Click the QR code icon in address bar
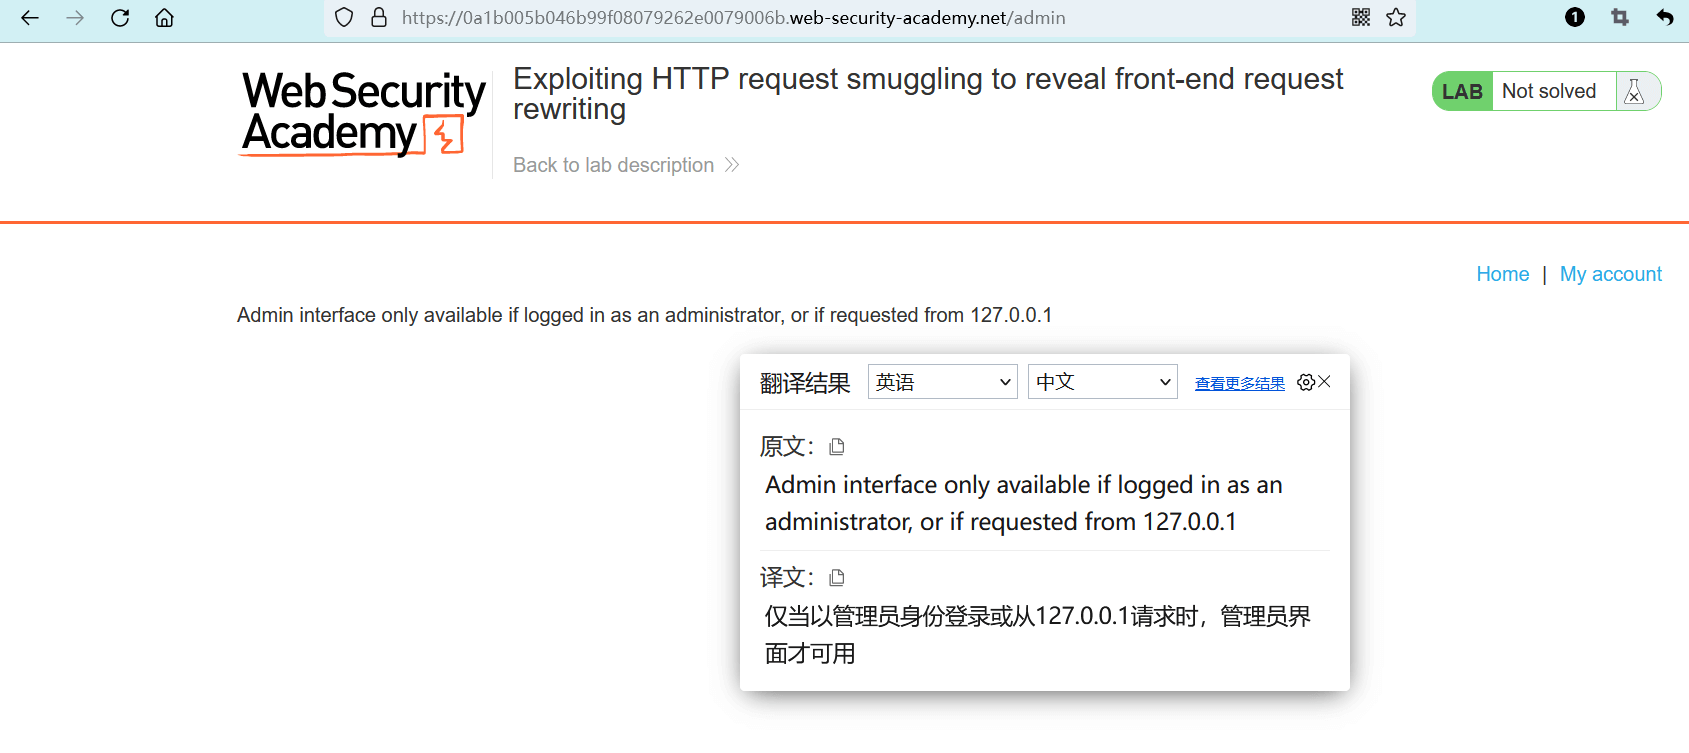Screen dimensions: 1689x753 pos(1361,17)
